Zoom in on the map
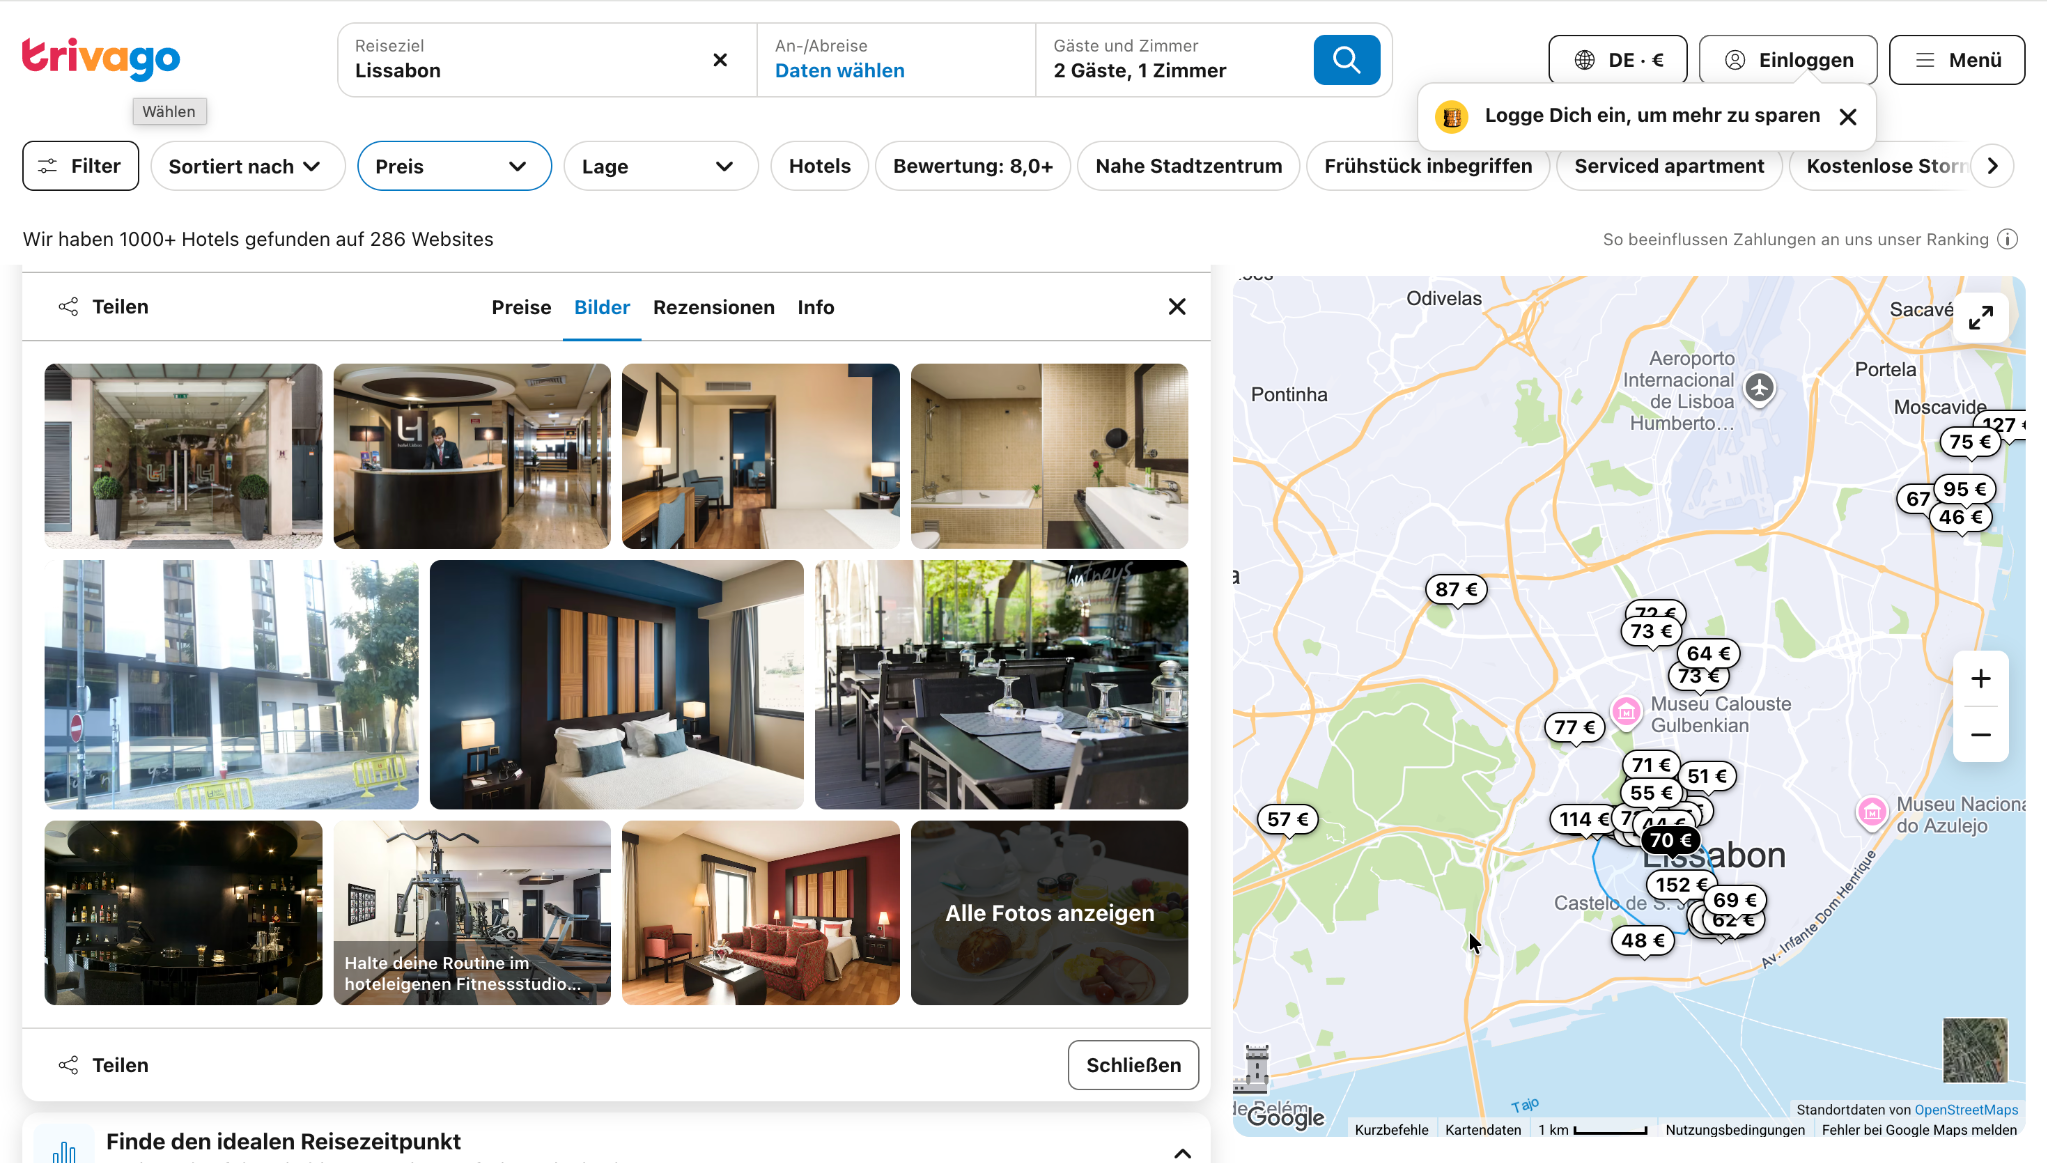The image size is (2047, 1163). coord(1981,679)
